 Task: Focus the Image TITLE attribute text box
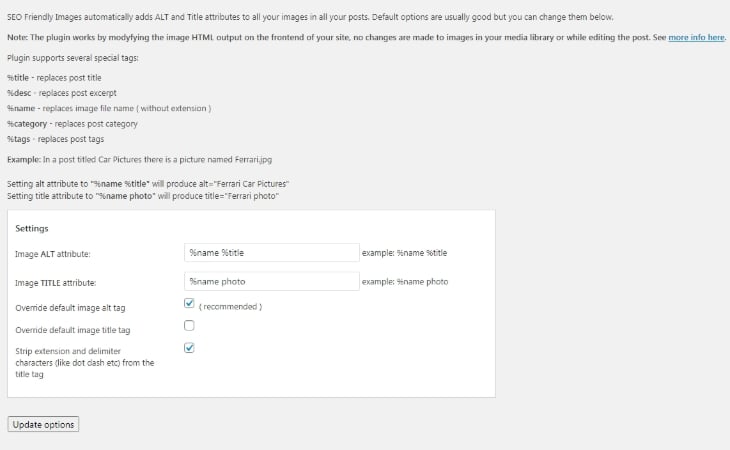[x=272, y=282]
